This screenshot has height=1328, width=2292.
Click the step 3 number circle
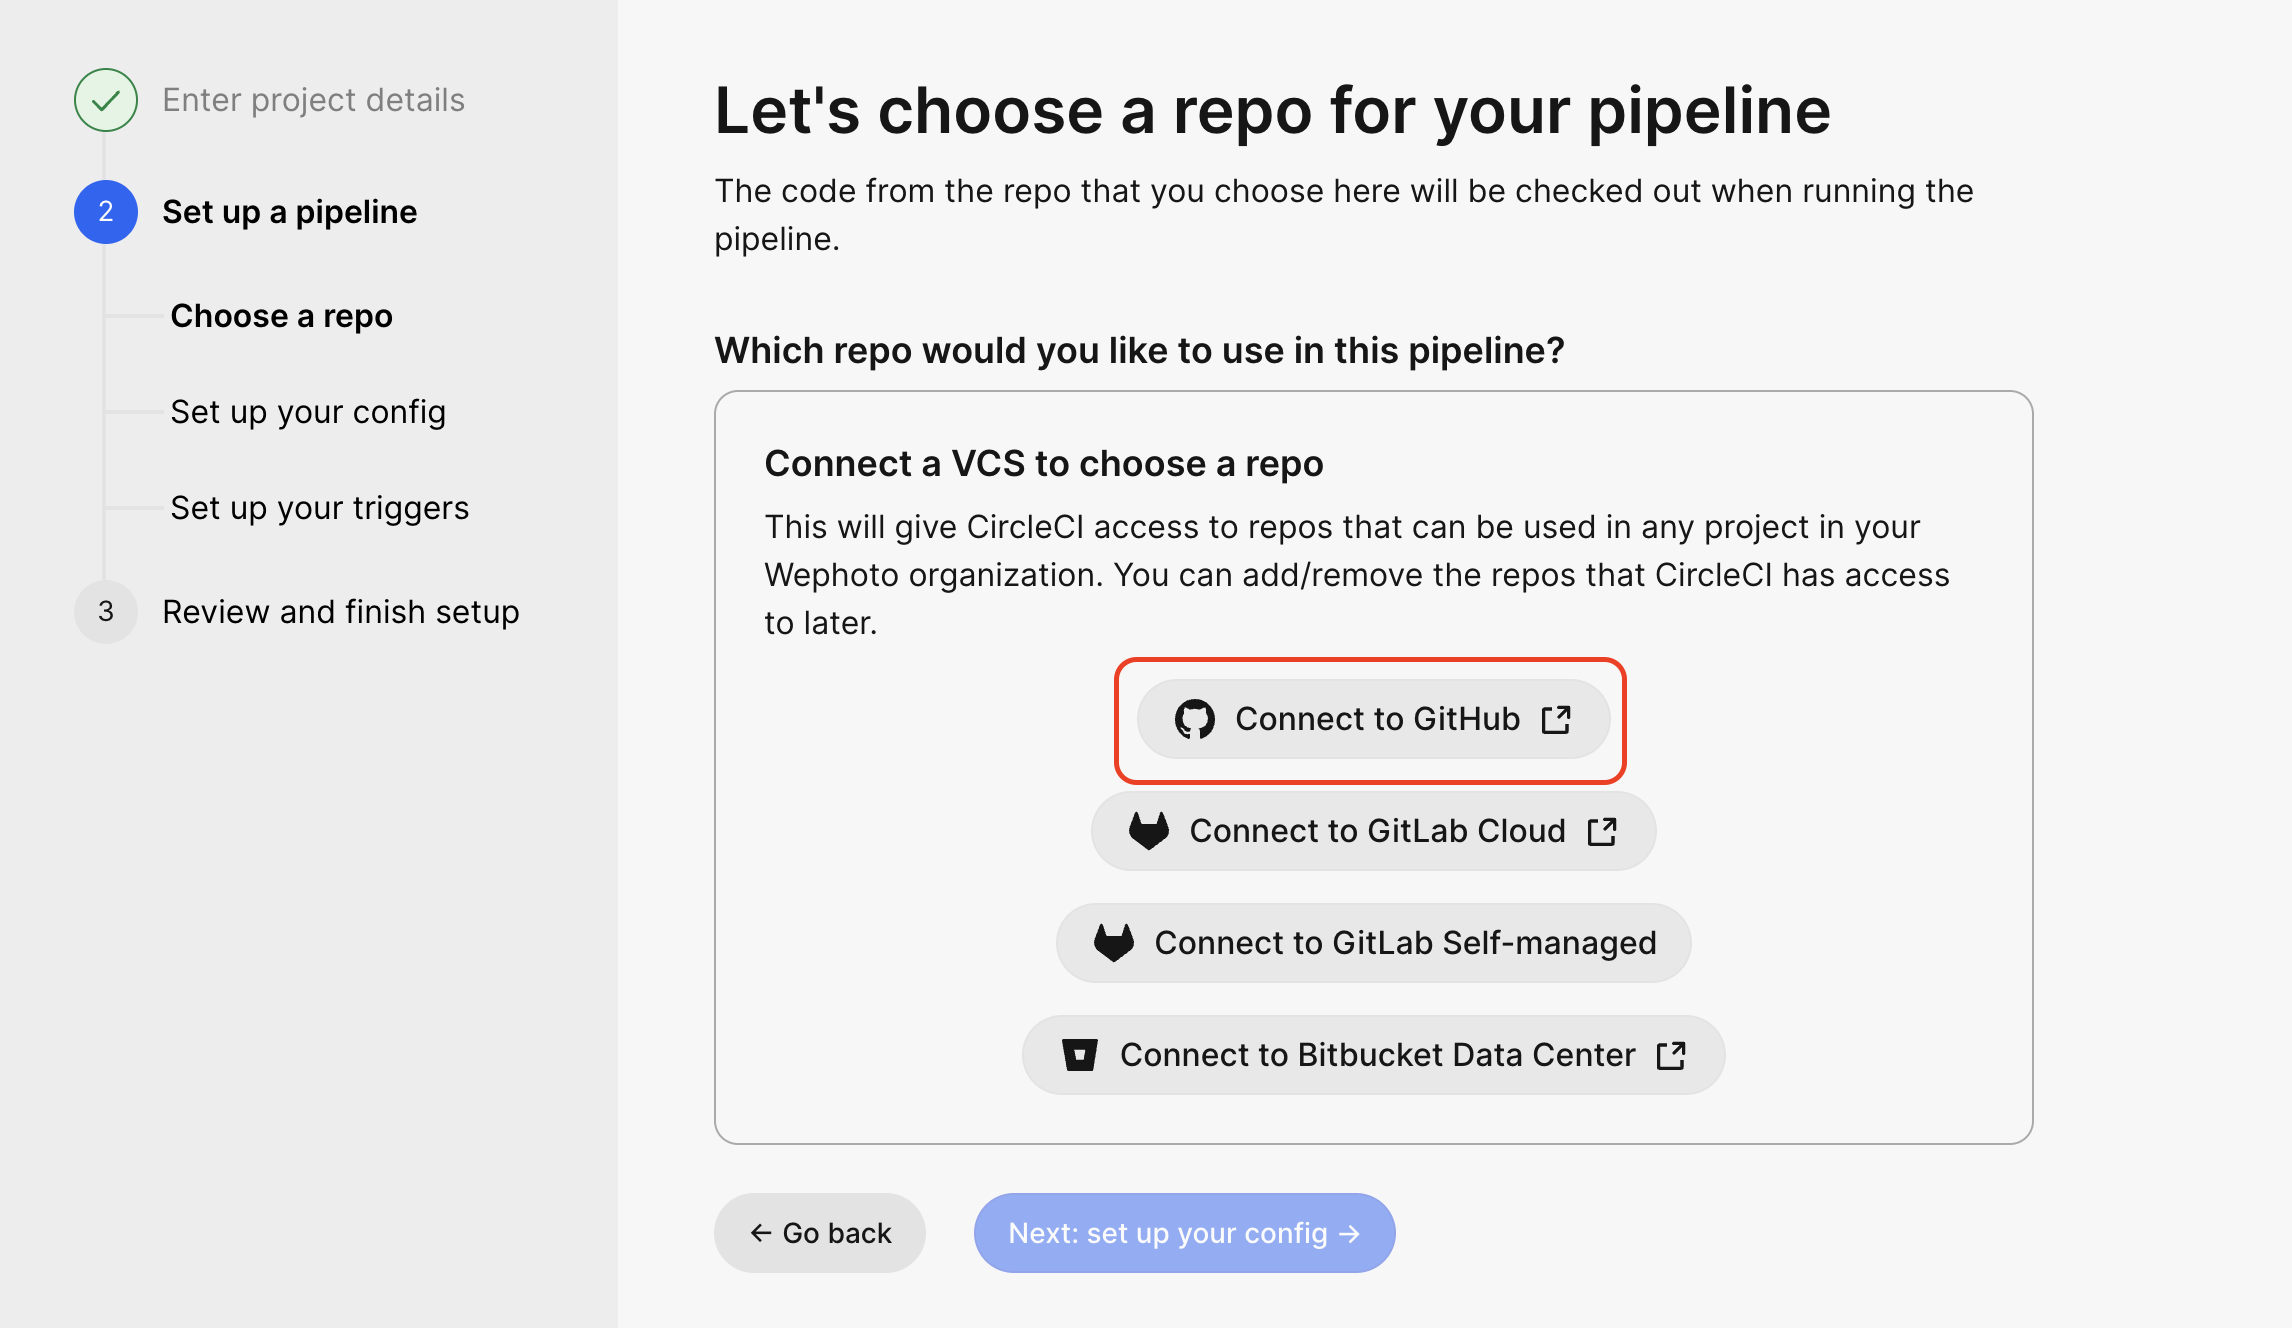pyautogui.click(x=106, y=612)
